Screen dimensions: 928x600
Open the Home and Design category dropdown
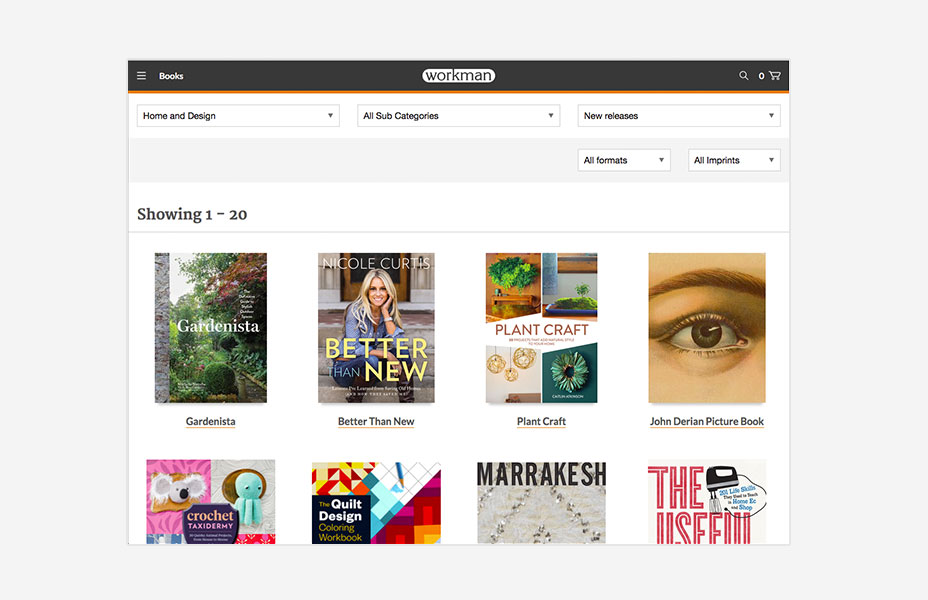238,116
